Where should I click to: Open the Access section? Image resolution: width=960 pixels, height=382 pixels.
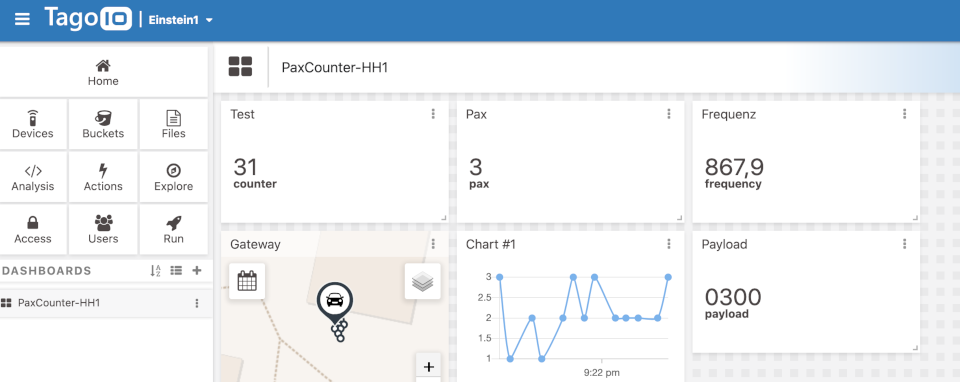(33, 230)
